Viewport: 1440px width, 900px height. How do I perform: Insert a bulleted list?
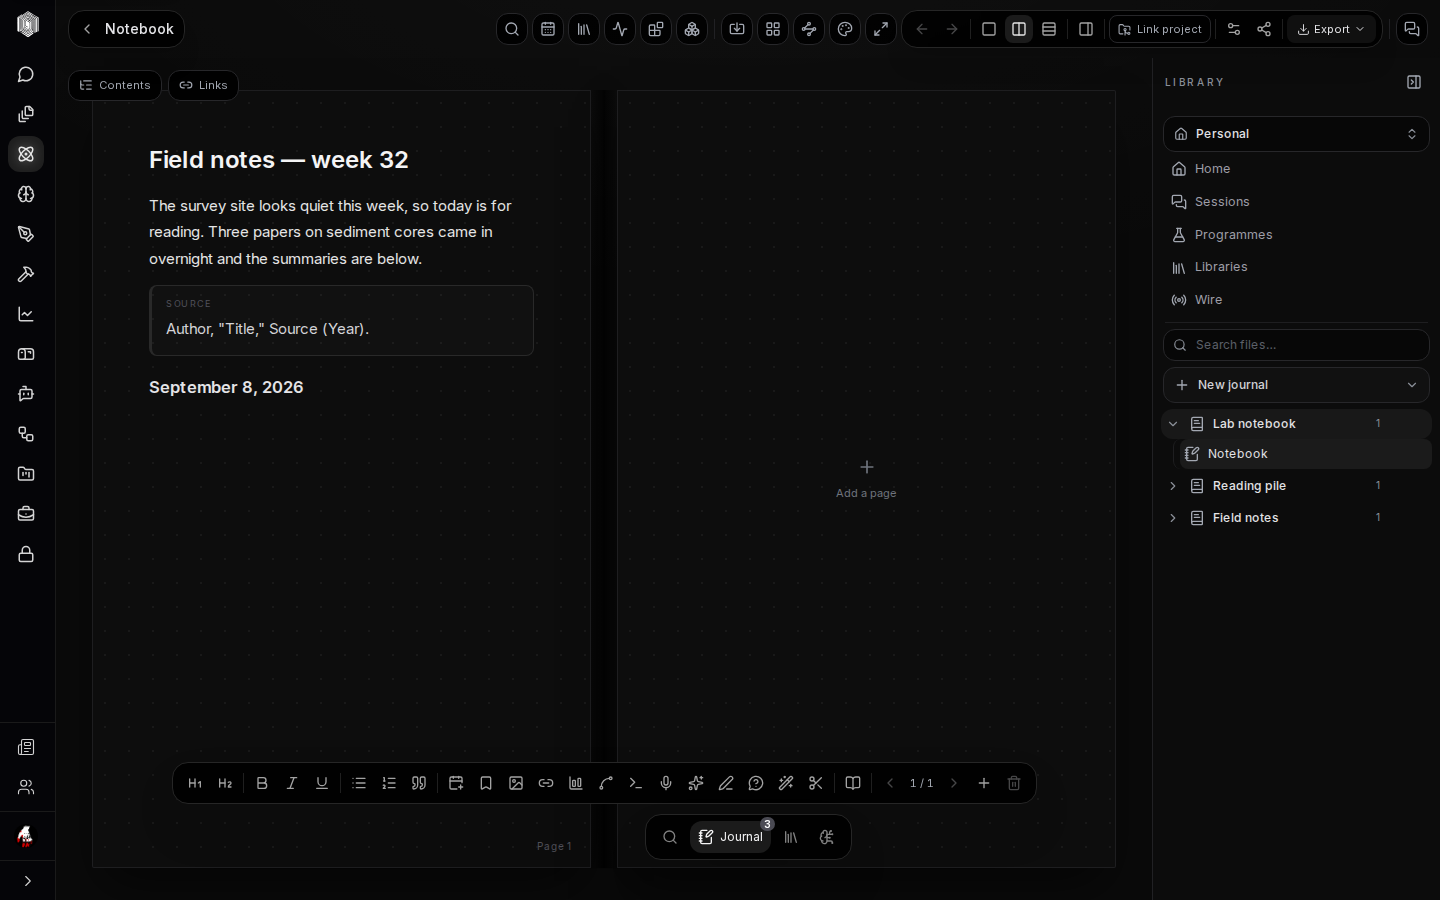[359, 783]
